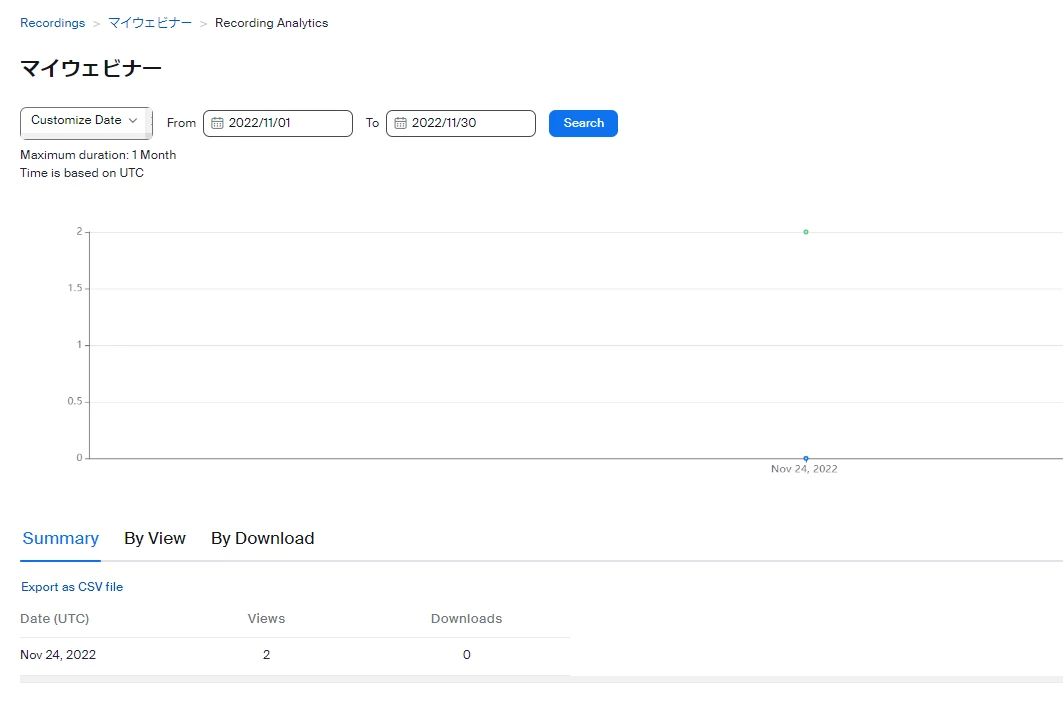Open calendar icon in From field
This screenshot has height=702, width=1063.
click(217, 123)
